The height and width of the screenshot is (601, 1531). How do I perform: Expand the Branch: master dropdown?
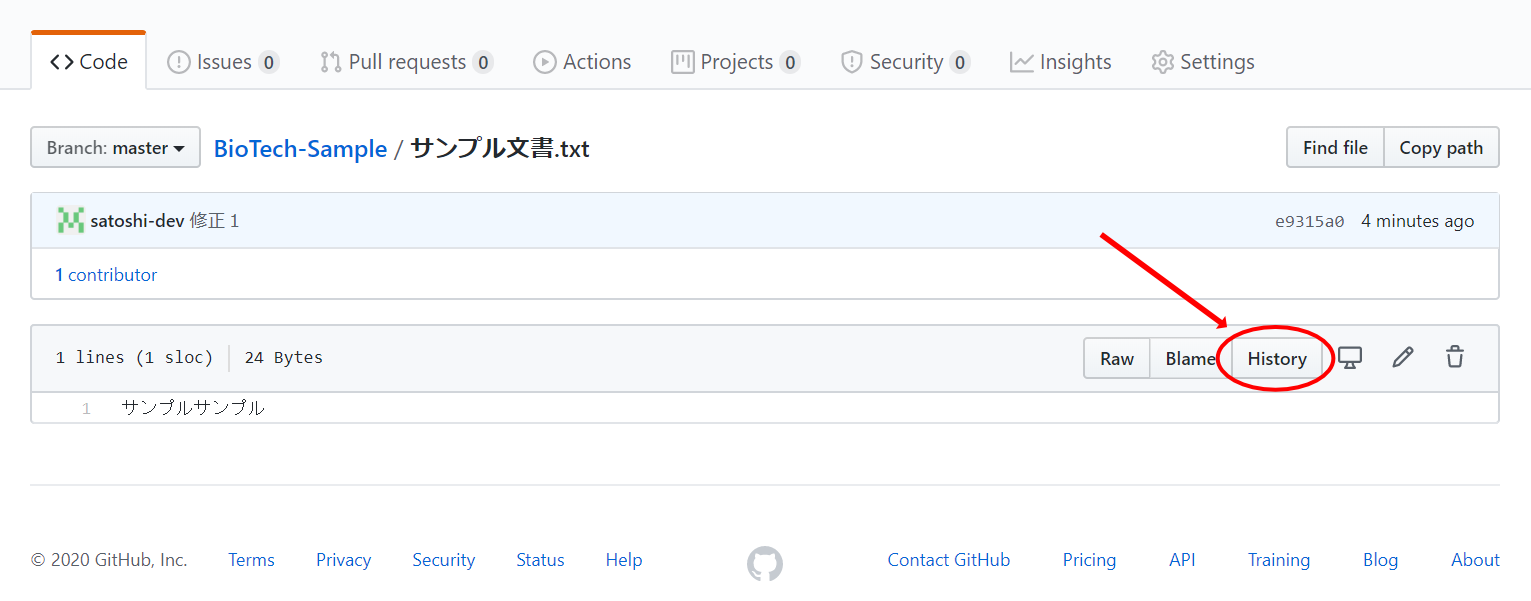click(x=116, y=148)
